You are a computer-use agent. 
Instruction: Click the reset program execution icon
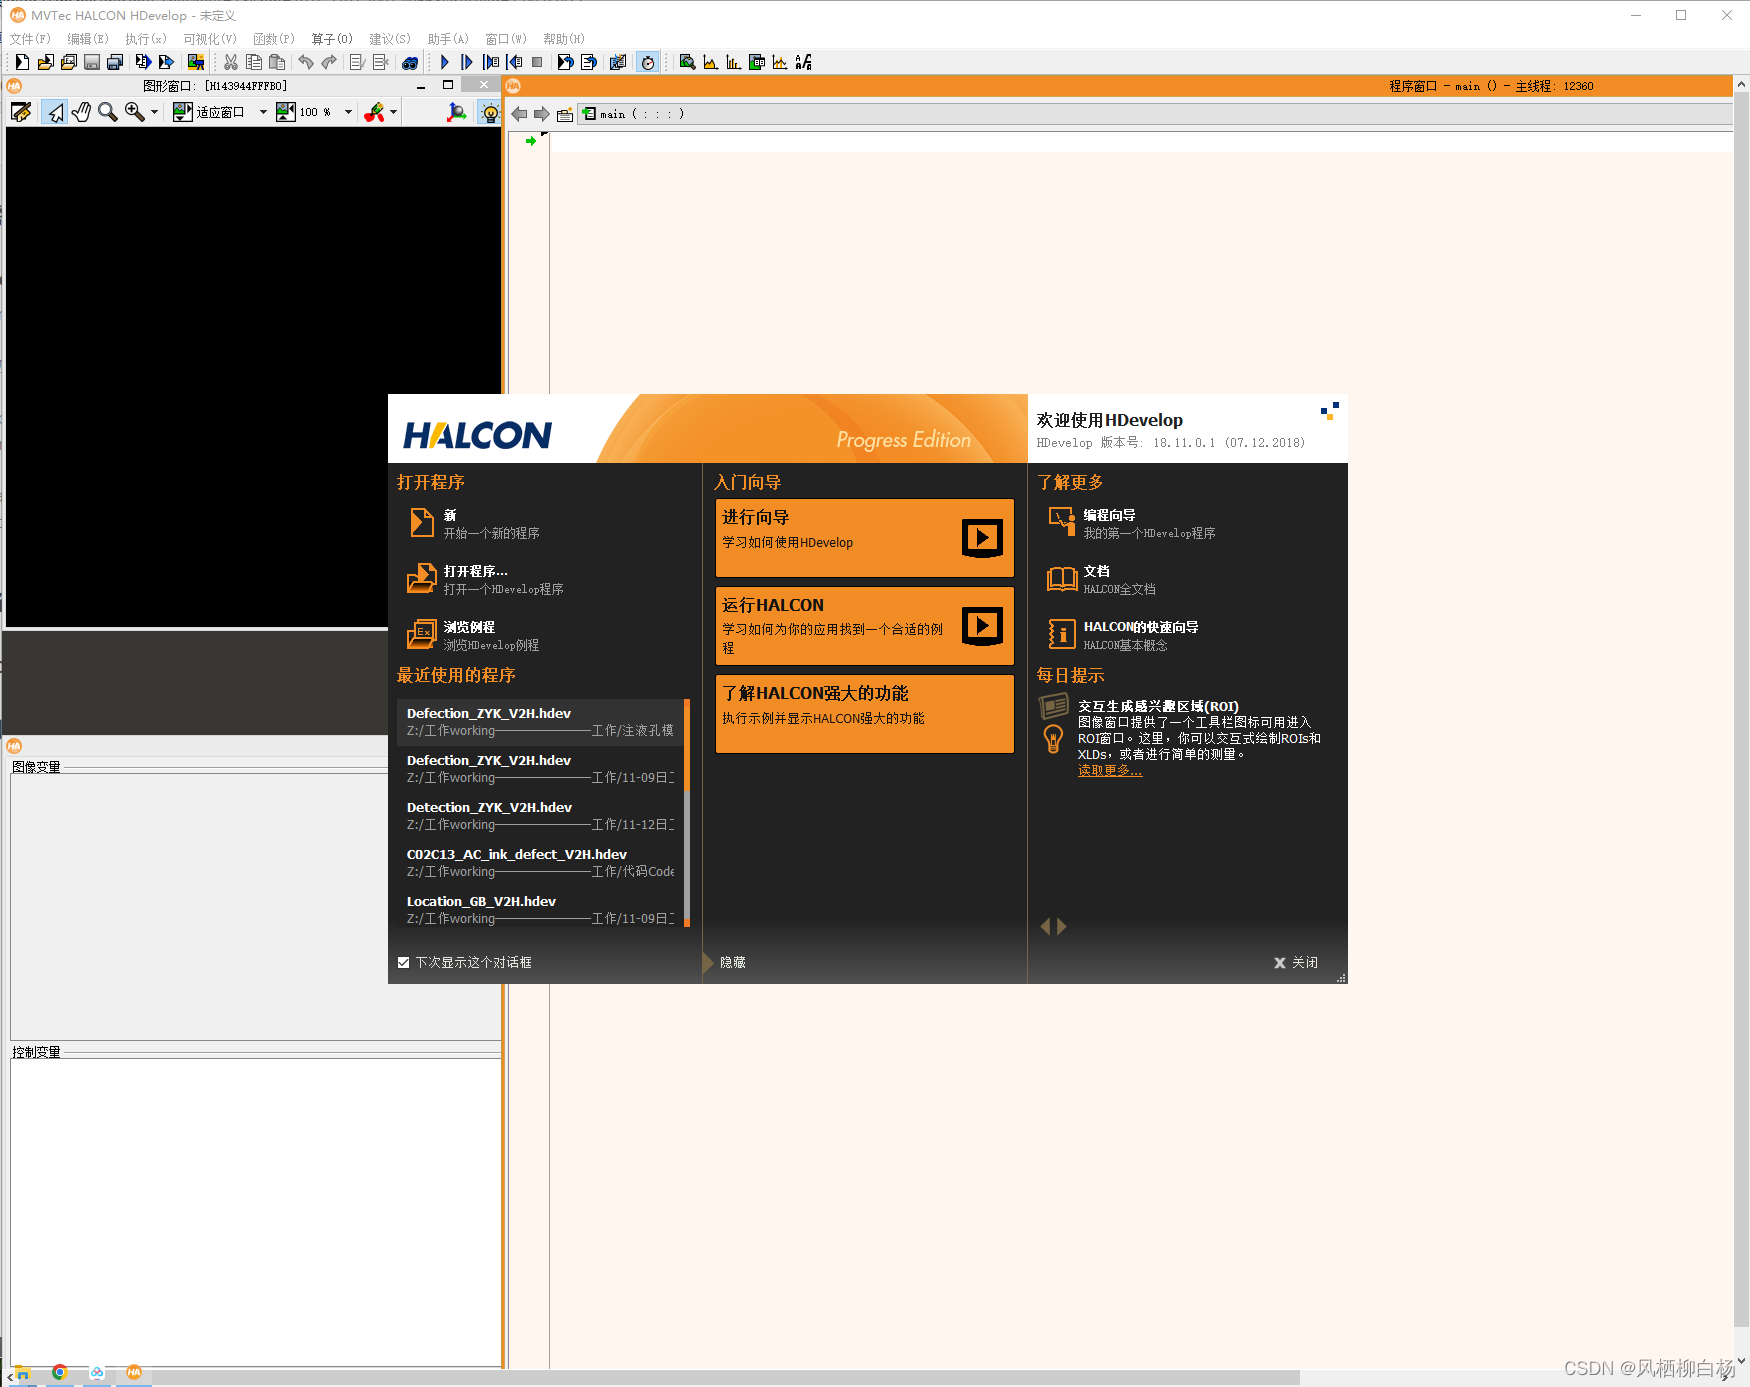565,62
